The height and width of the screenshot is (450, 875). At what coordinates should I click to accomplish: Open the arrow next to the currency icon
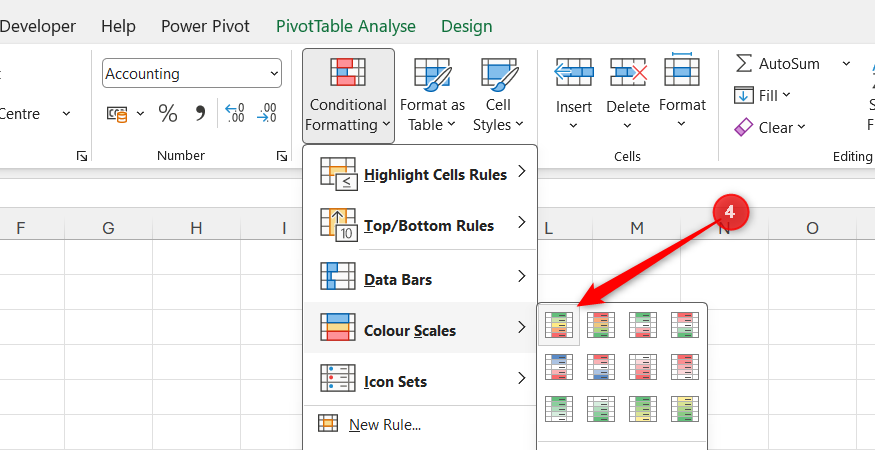tap(140, 114)
